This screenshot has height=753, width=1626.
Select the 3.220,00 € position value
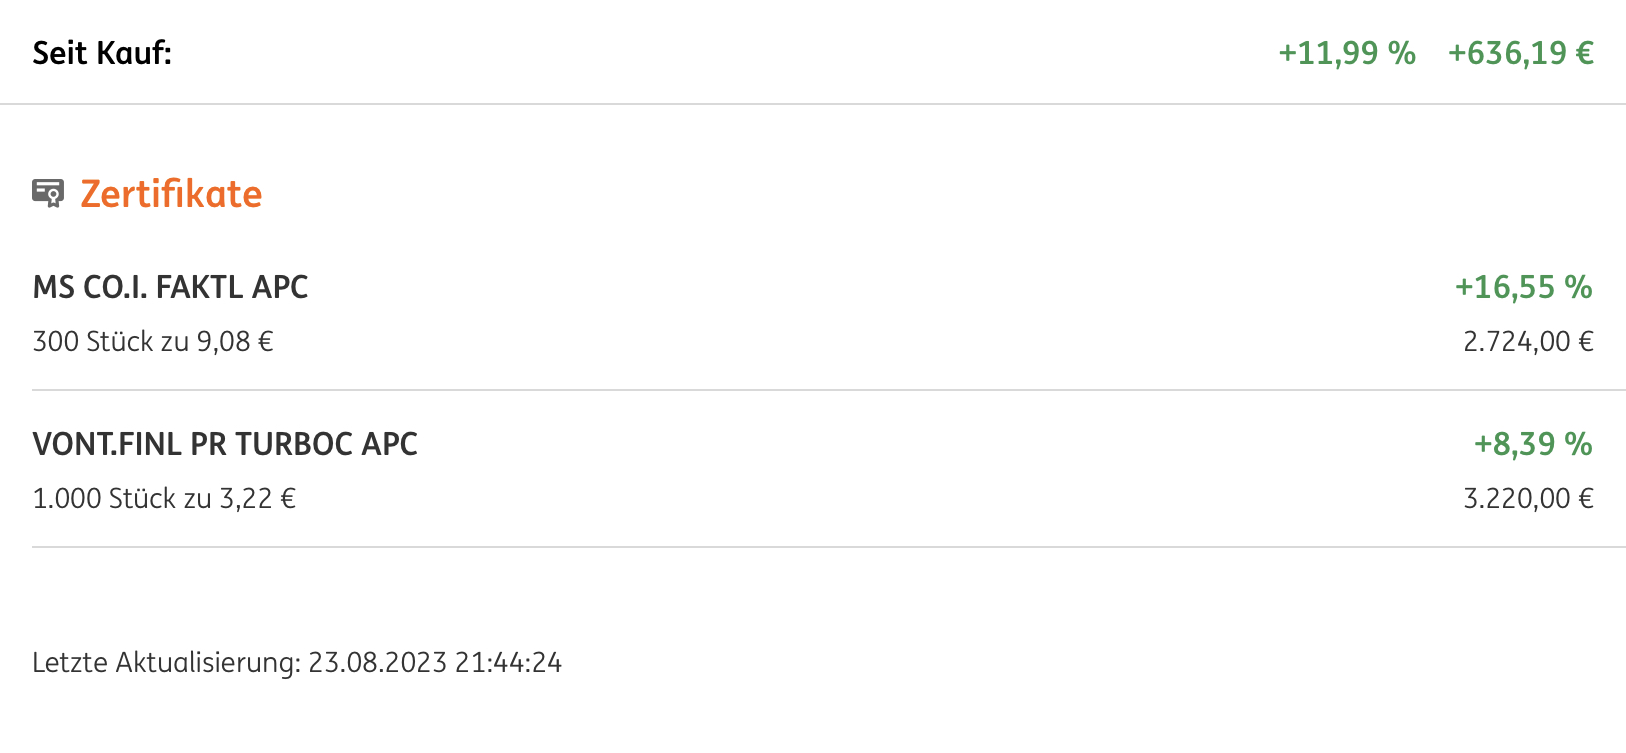(1528, 499)
